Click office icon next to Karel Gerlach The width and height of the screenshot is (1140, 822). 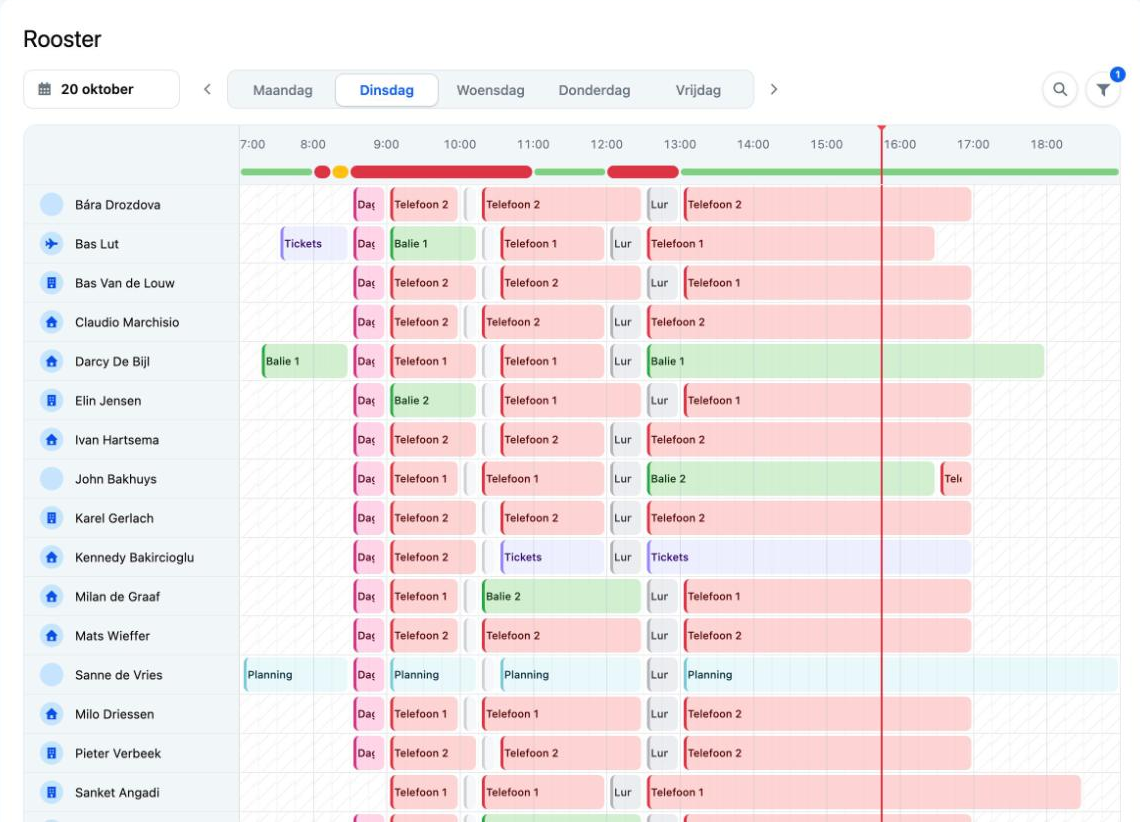pos(52,518)
